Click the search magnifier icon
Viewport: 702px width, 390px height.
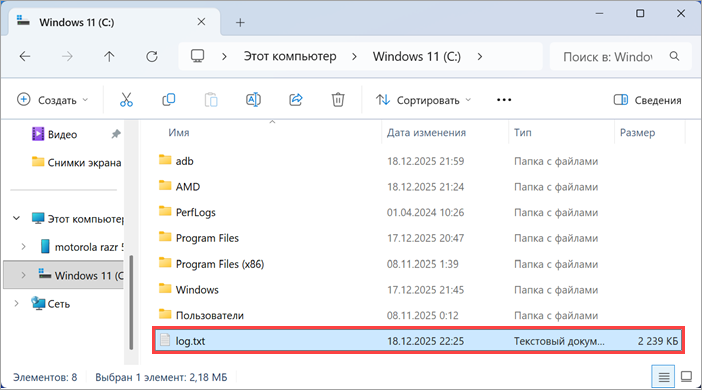coord(674,56)
